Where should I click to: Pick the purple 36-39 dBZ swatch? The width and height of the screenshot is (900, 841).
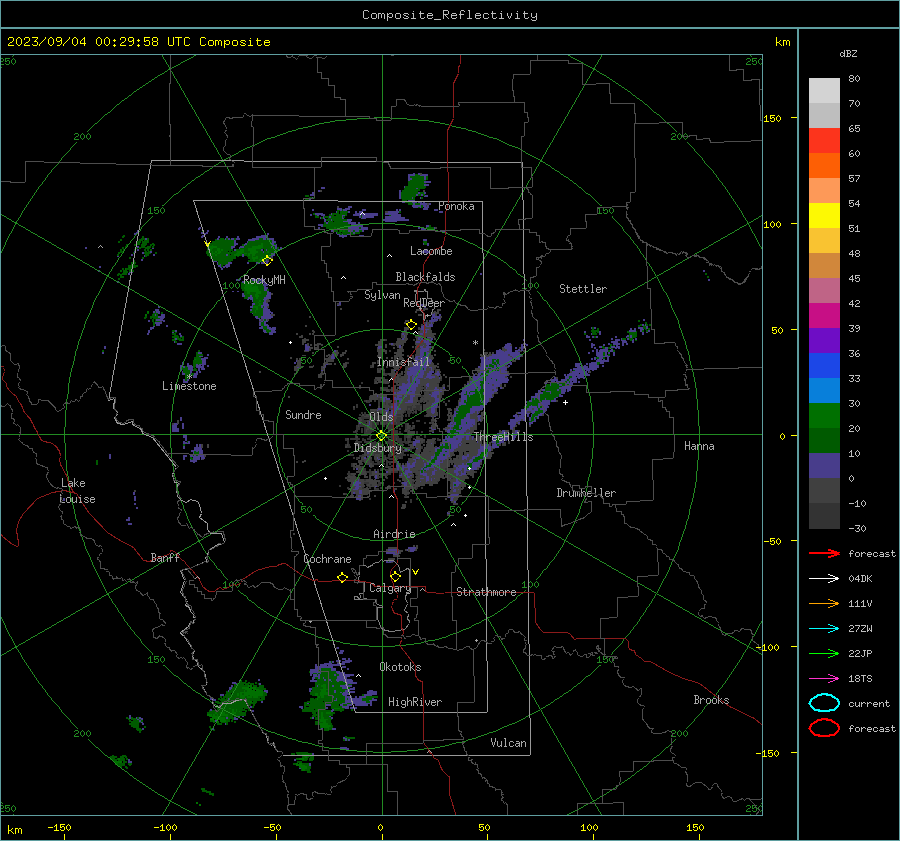824,341
